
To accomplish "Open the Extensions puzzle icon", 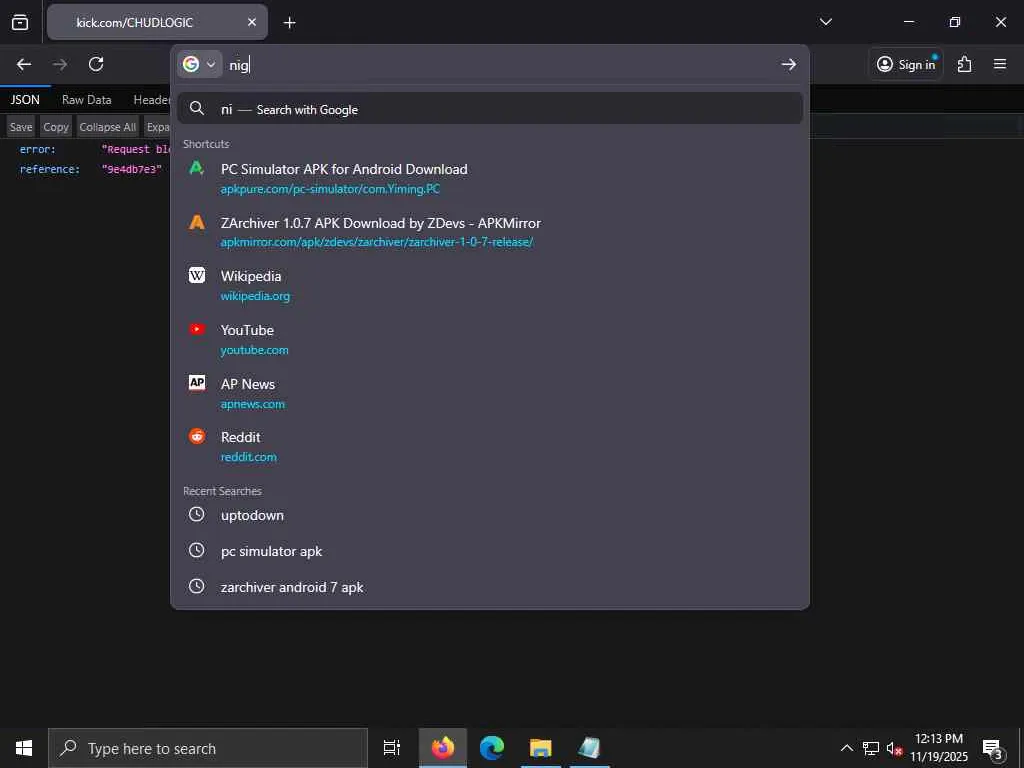I will tap(965, 64).
